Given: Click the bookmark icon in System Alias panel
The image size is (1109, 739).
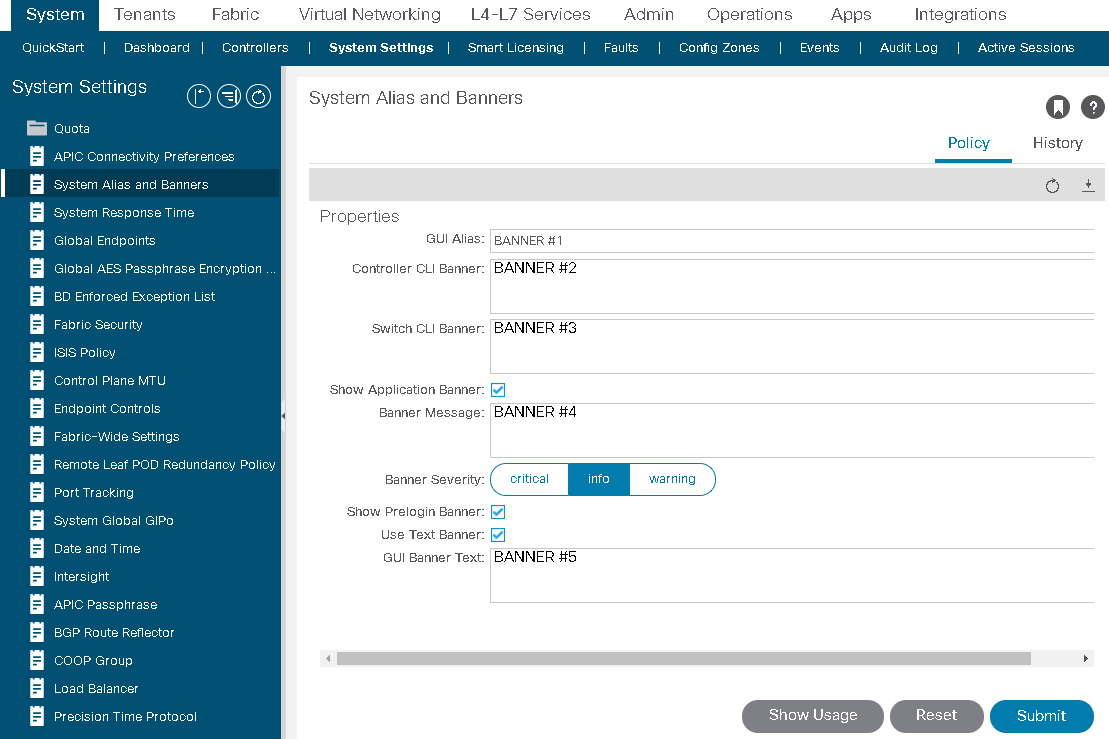Looking at the screenshot, I should 1057,107.
